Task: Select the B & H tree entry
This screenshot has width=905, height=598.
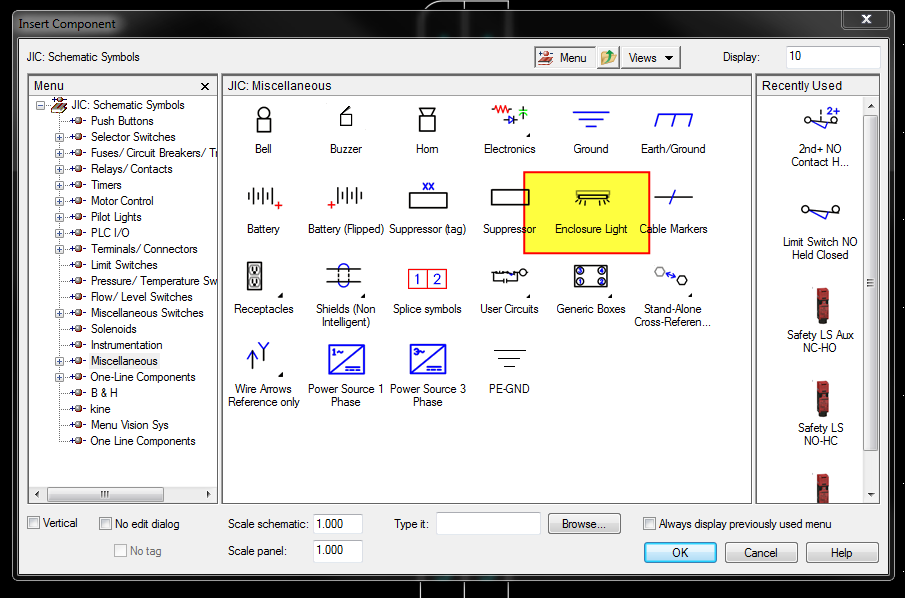Action: (104, 393)
